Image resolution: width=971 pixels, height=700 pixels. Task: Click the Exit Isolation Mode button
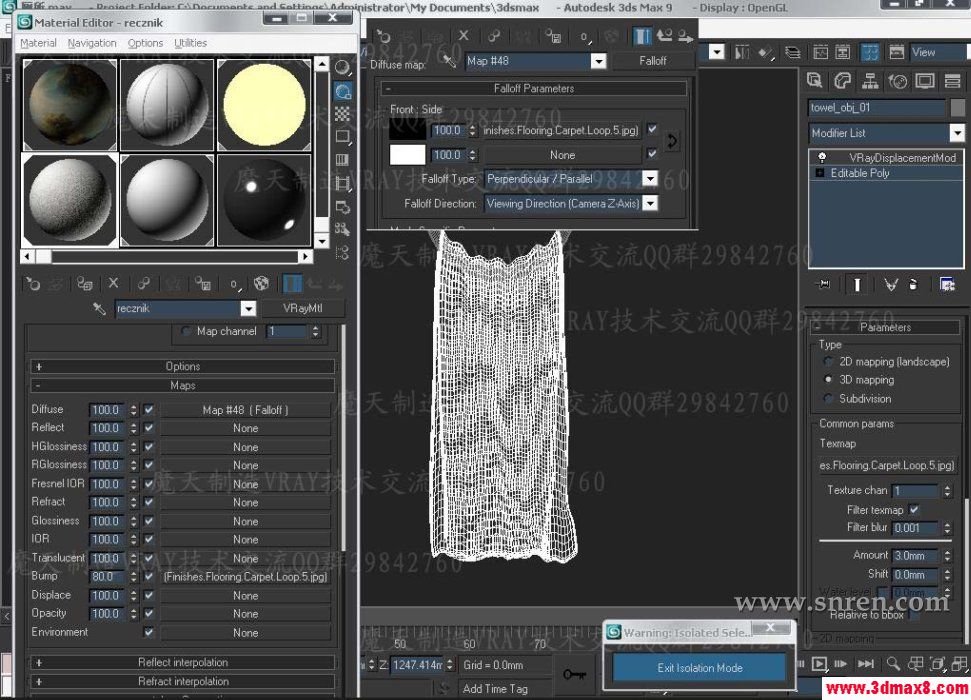click(699, 668)
